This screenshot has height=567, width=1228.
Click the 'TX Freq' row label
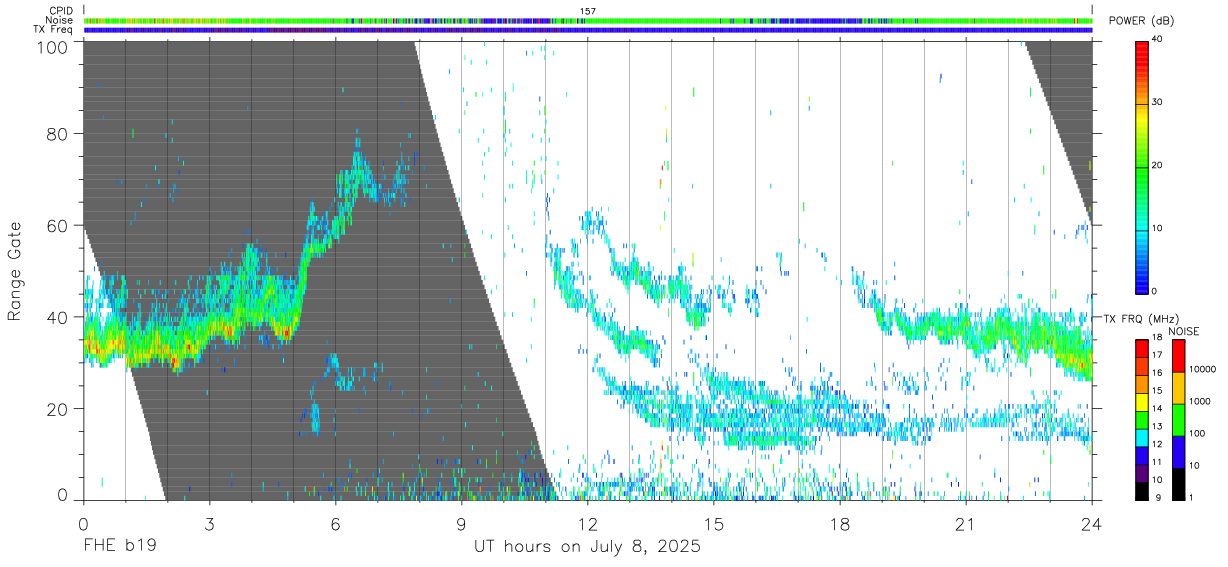coord(54,29)
